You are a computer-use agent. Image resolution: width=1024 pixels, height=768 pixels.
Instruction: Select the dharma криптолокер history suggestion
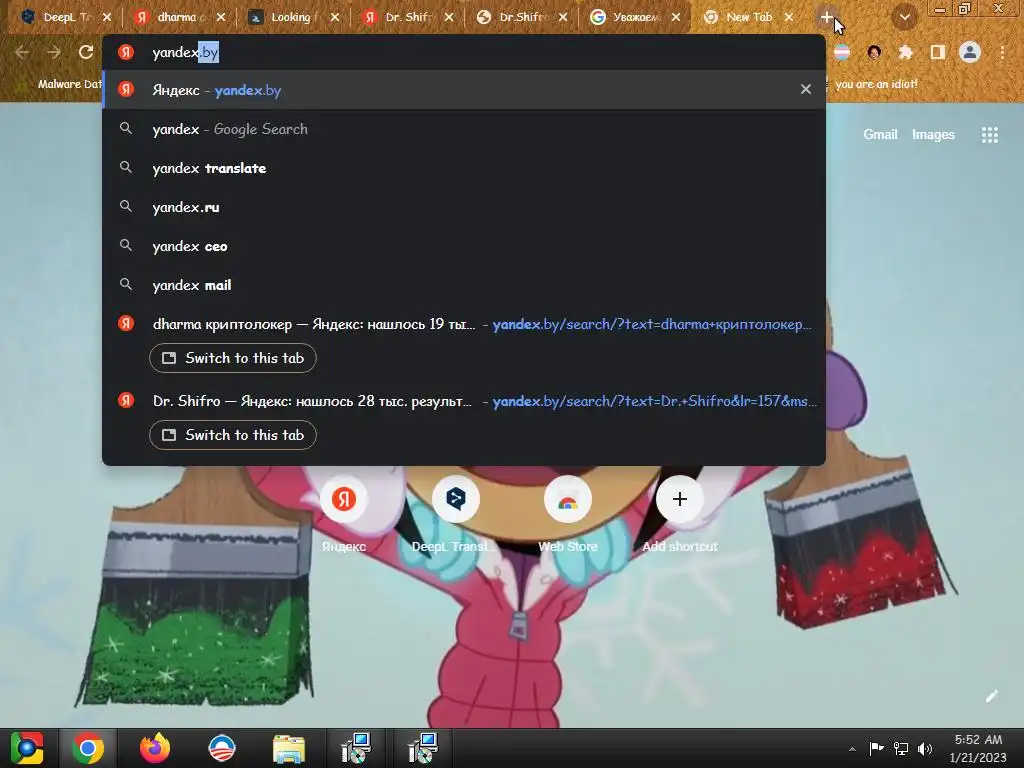tap(464, 324)
